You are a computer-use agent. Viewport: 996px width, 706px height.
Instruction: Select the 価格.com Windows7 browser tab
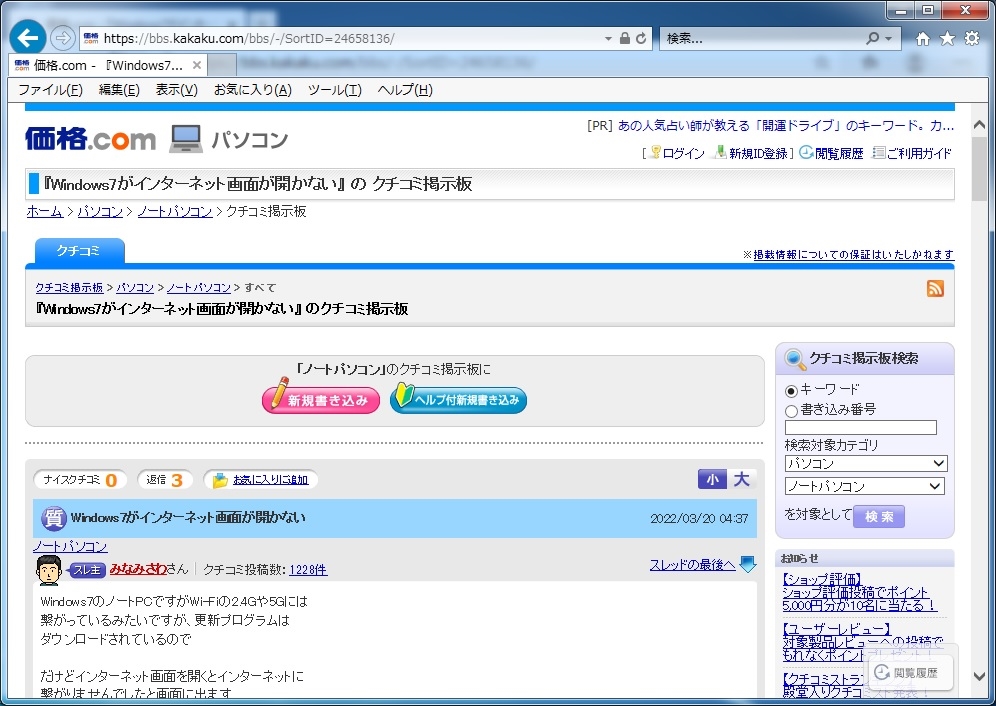coord(107,65)
